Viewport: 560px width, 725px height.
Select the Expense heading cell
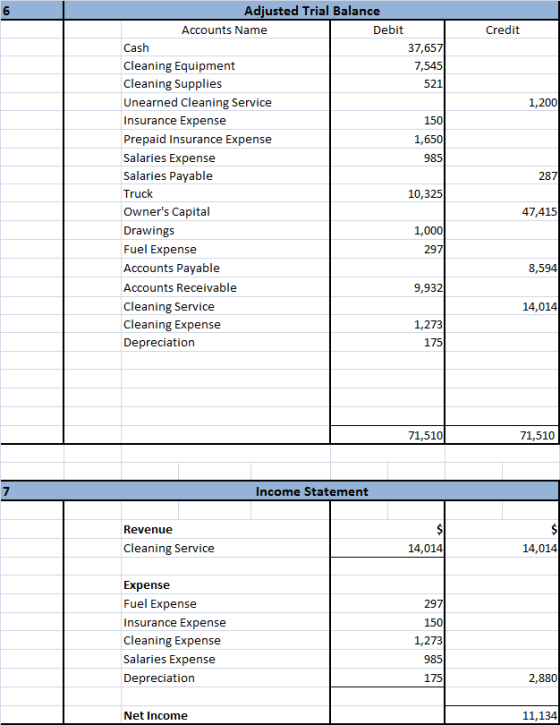click(226, 585)
